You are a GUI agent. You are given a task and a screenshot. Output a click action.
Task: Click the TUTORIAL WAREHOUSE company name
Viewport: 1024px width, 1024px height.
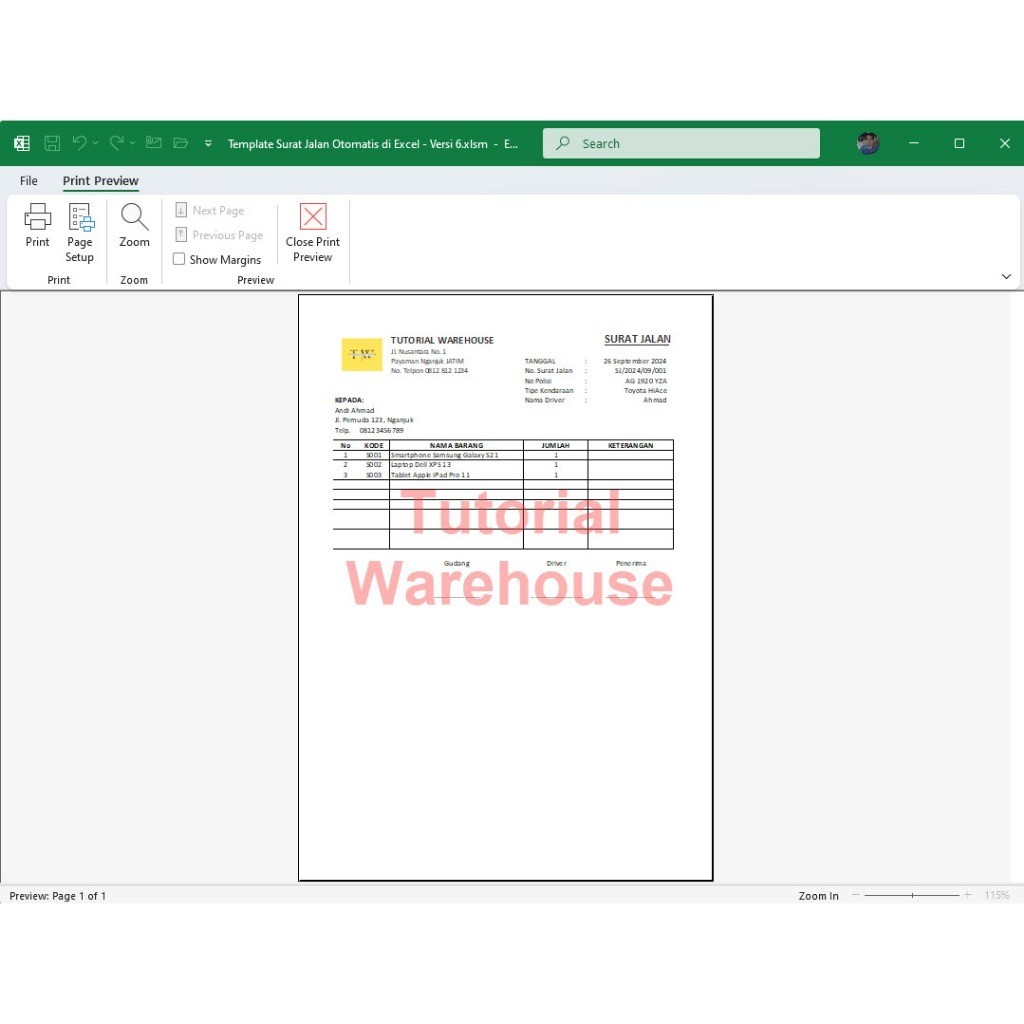pos(442,340)
